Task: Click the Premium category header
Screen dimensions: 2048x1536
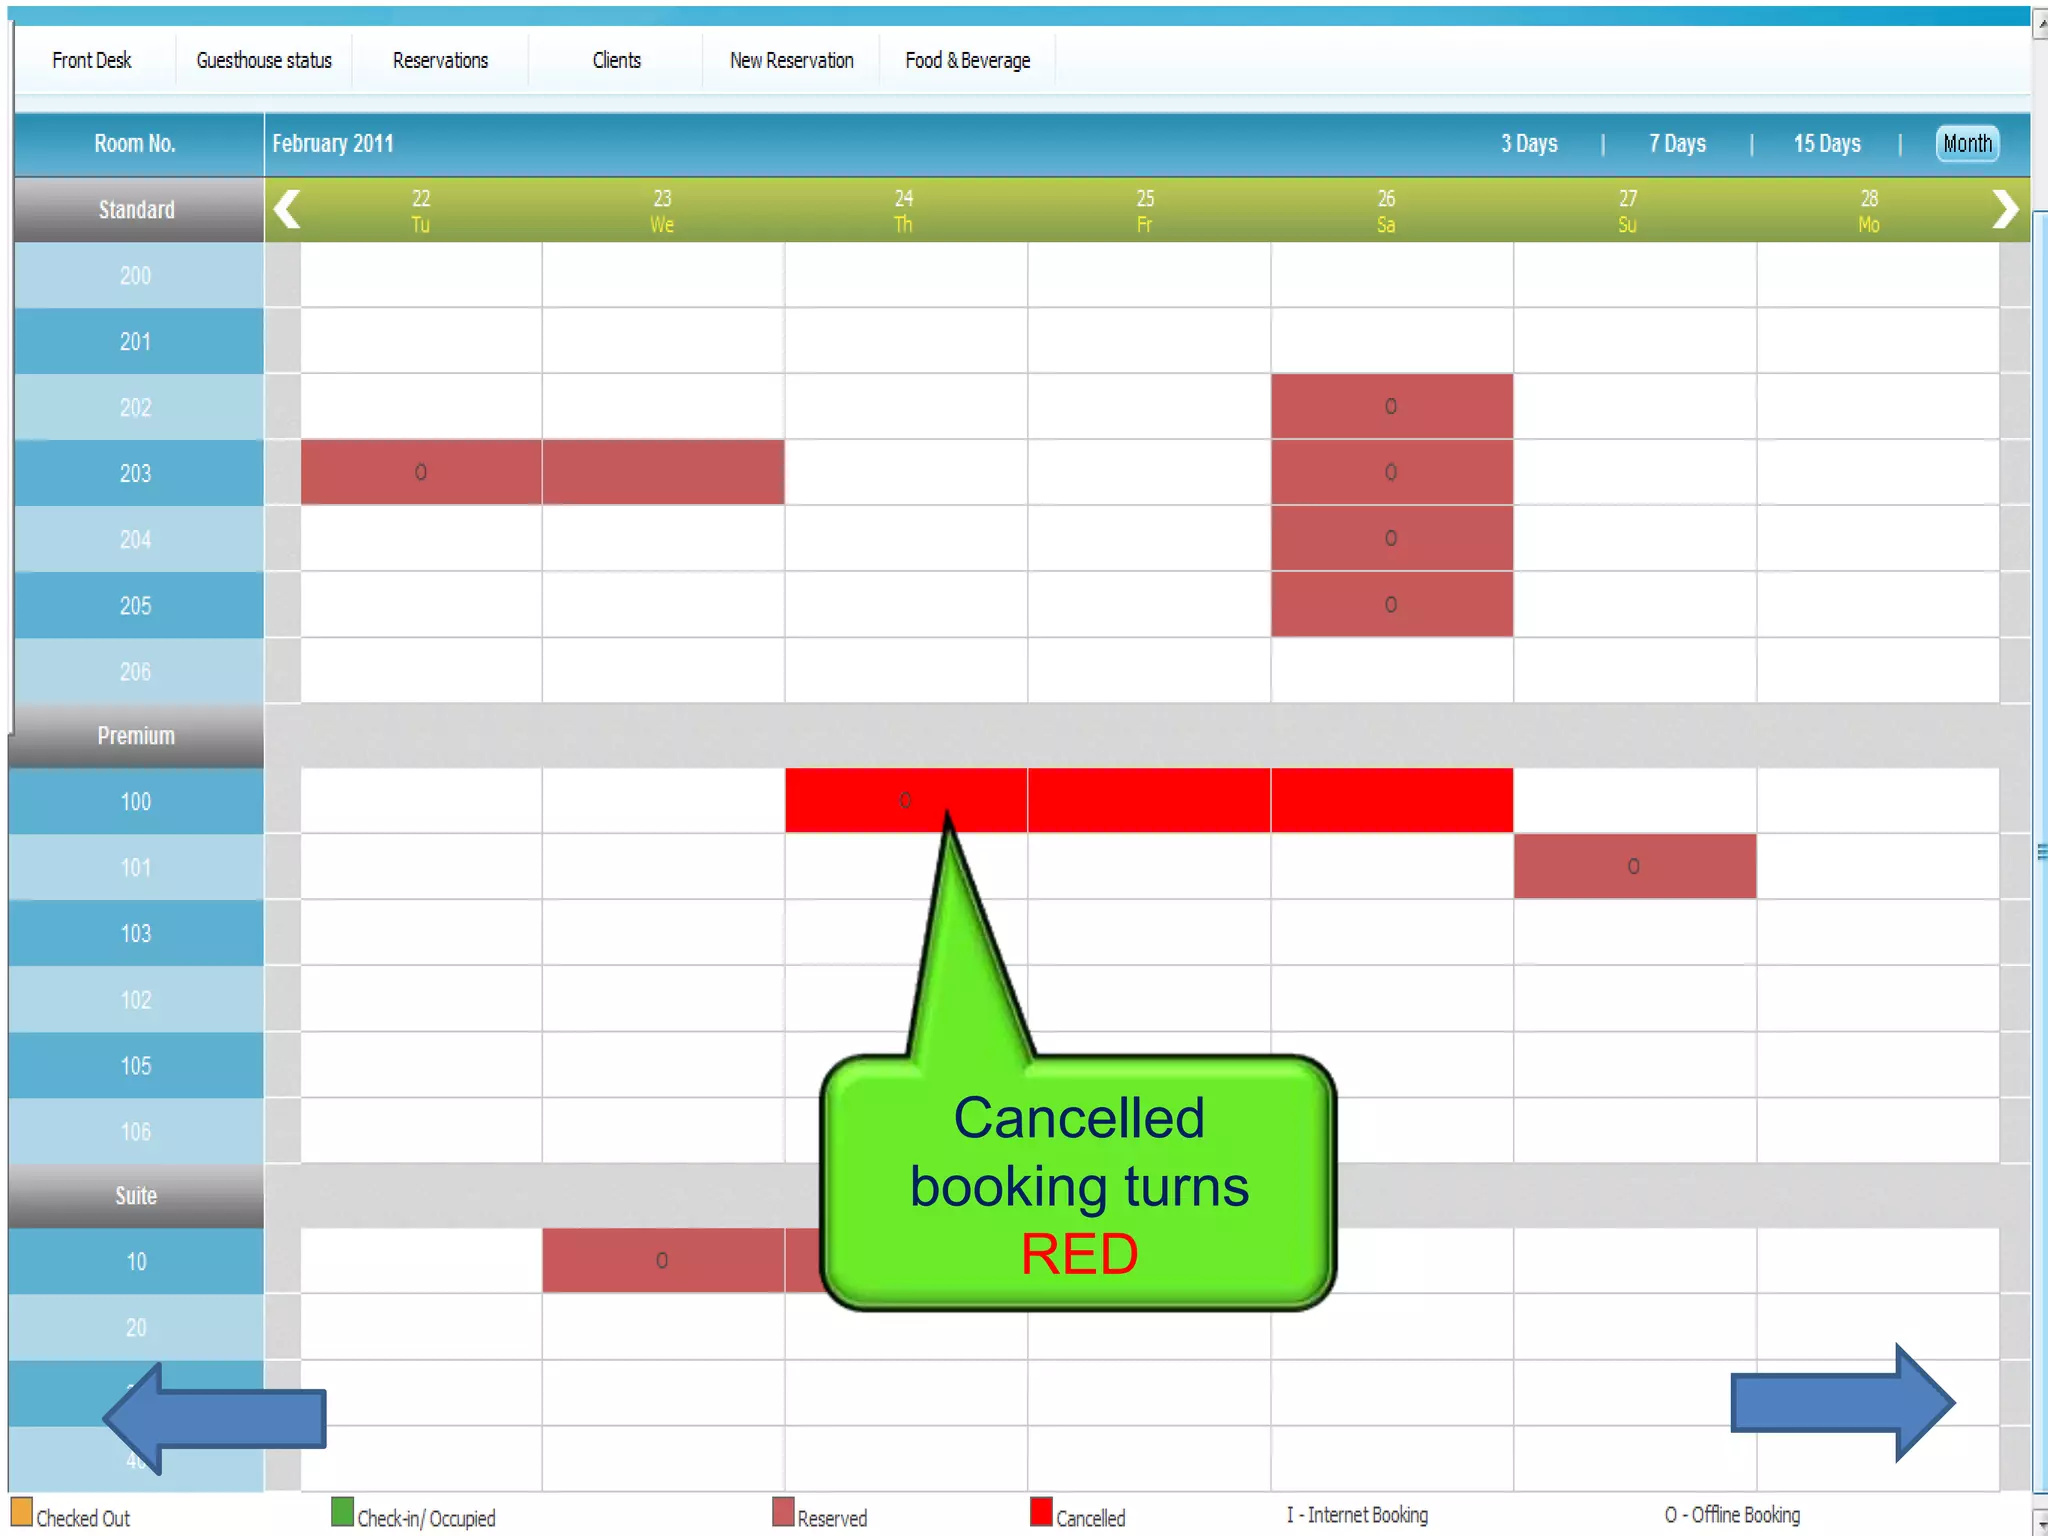Action: 136,735
